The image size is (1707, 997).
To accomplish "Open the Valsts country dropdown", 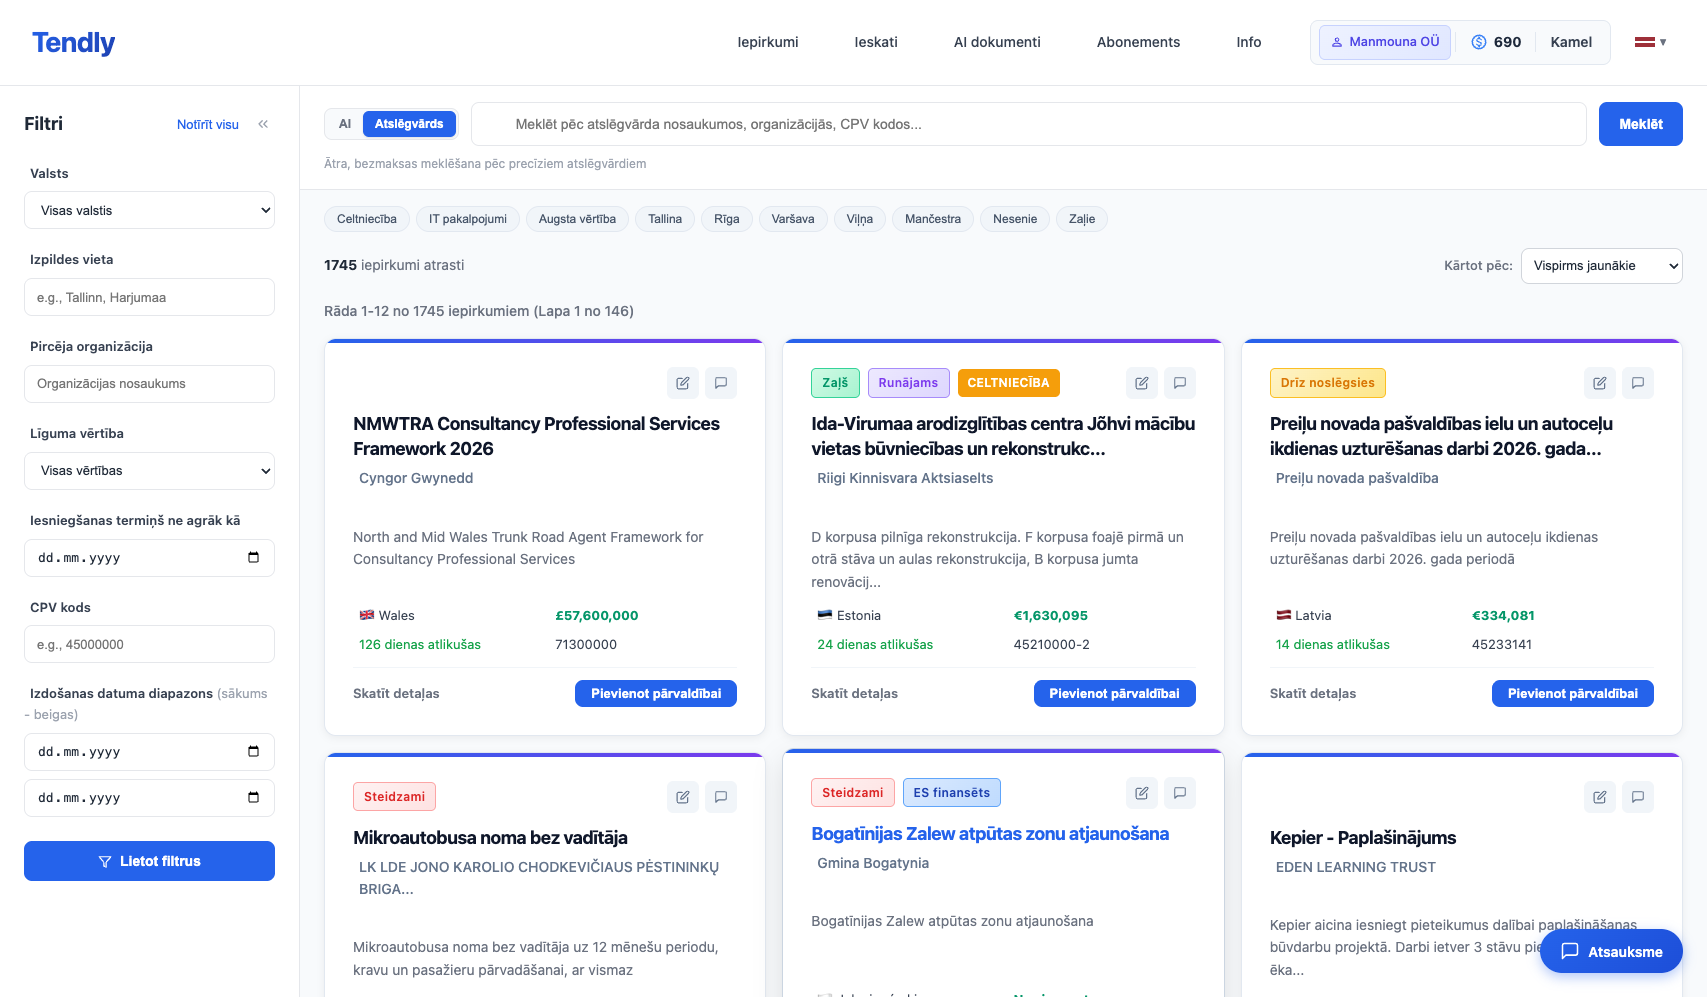I will pos(149,211).
